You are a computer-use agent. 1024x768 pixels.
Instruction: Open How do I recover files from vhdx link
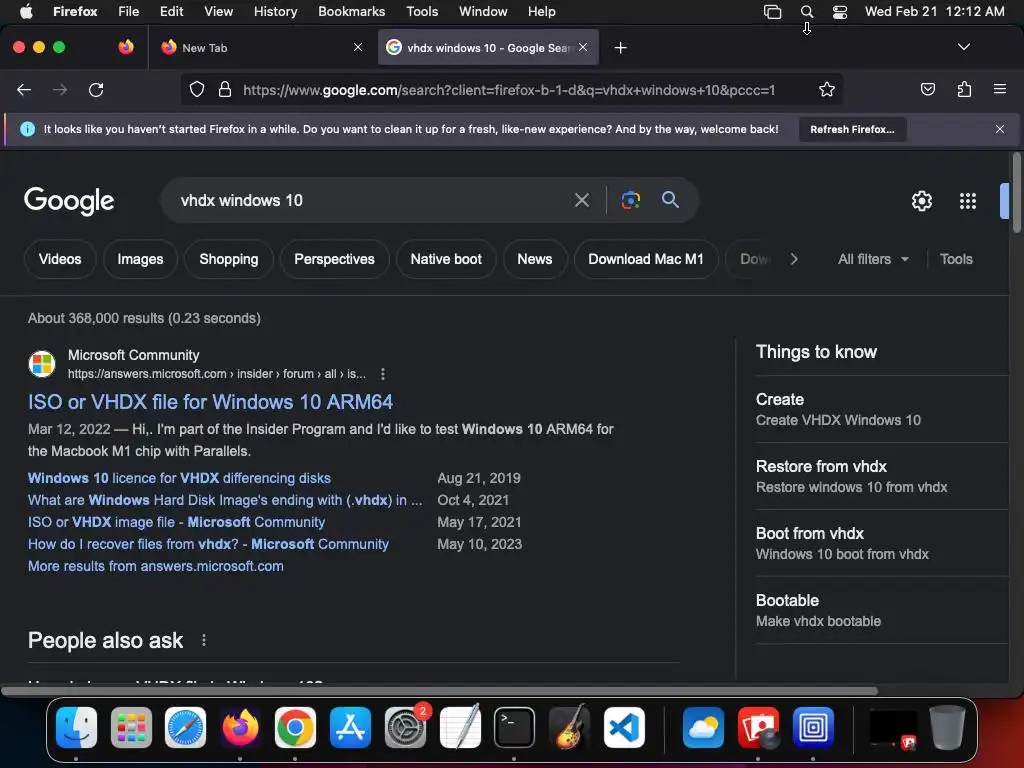(208, 544)
